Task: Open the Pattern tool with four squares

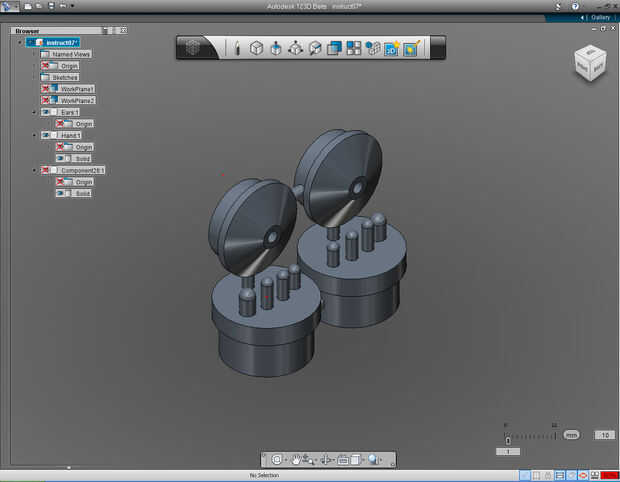Action: [354, 47]
